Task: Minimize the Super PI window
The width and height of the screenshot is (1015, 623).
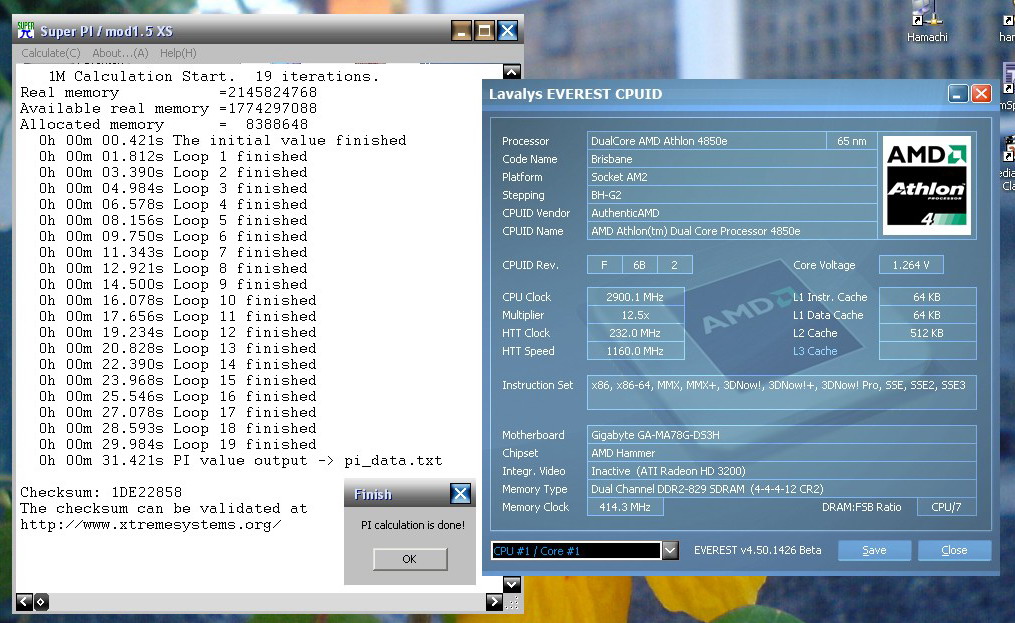Action: click(x=462, y=30)
